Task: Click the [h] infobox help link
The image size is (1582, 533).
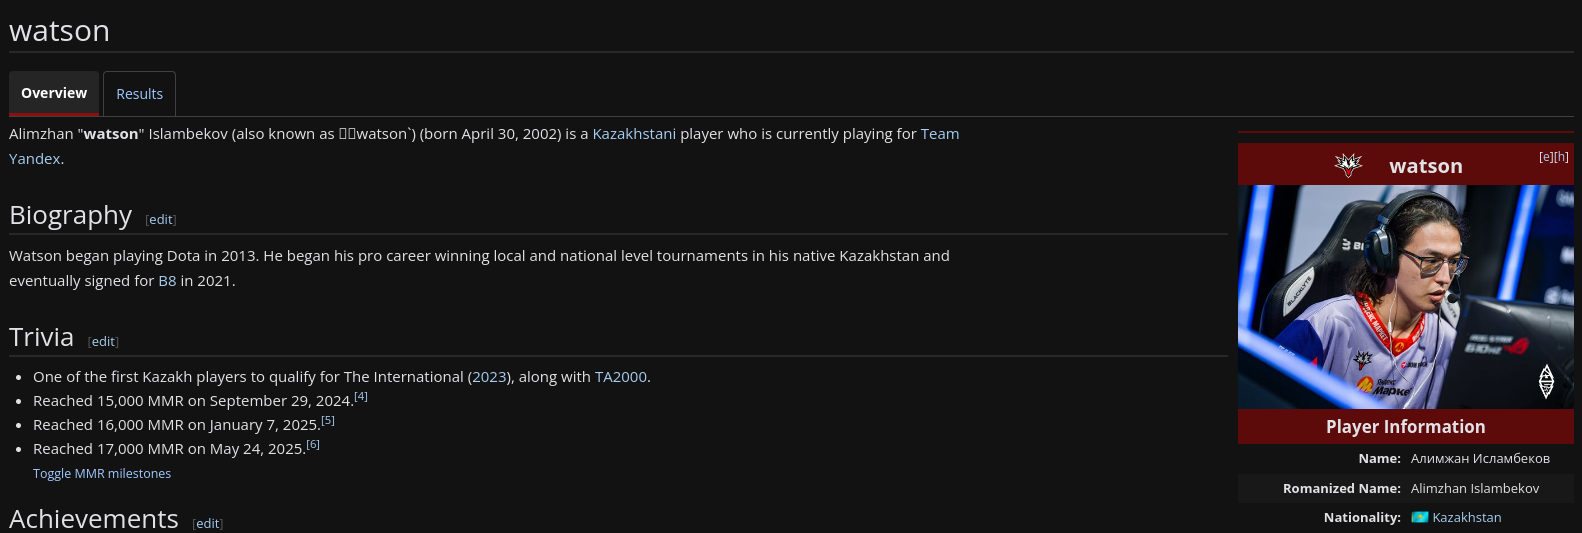Action: [1561, 157]
